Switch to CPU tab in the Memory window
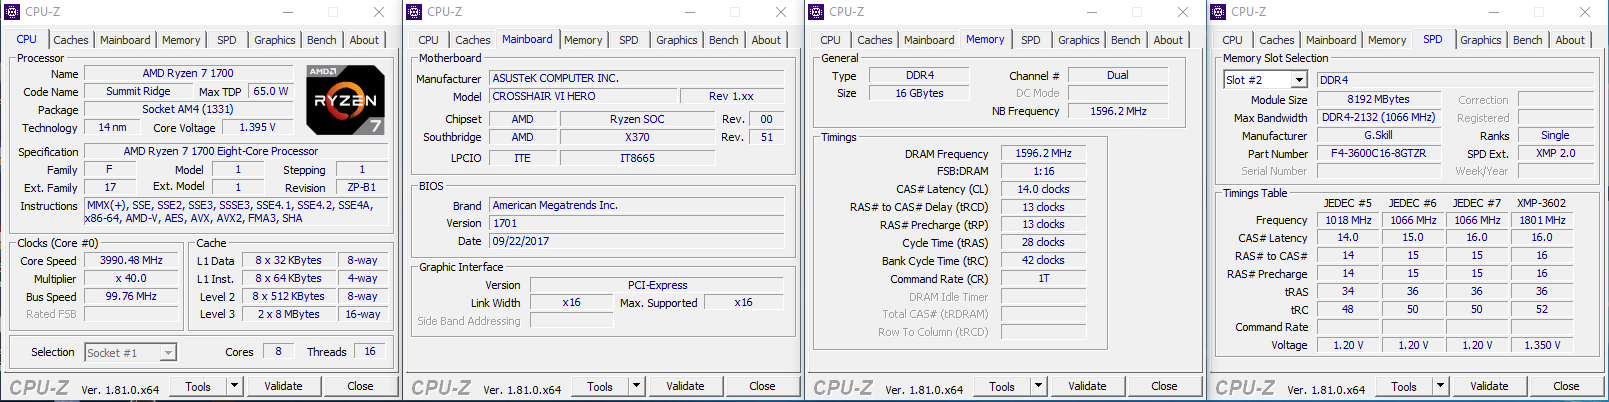The width and height of the screenshot is (1609, 402). pos(831,40)
